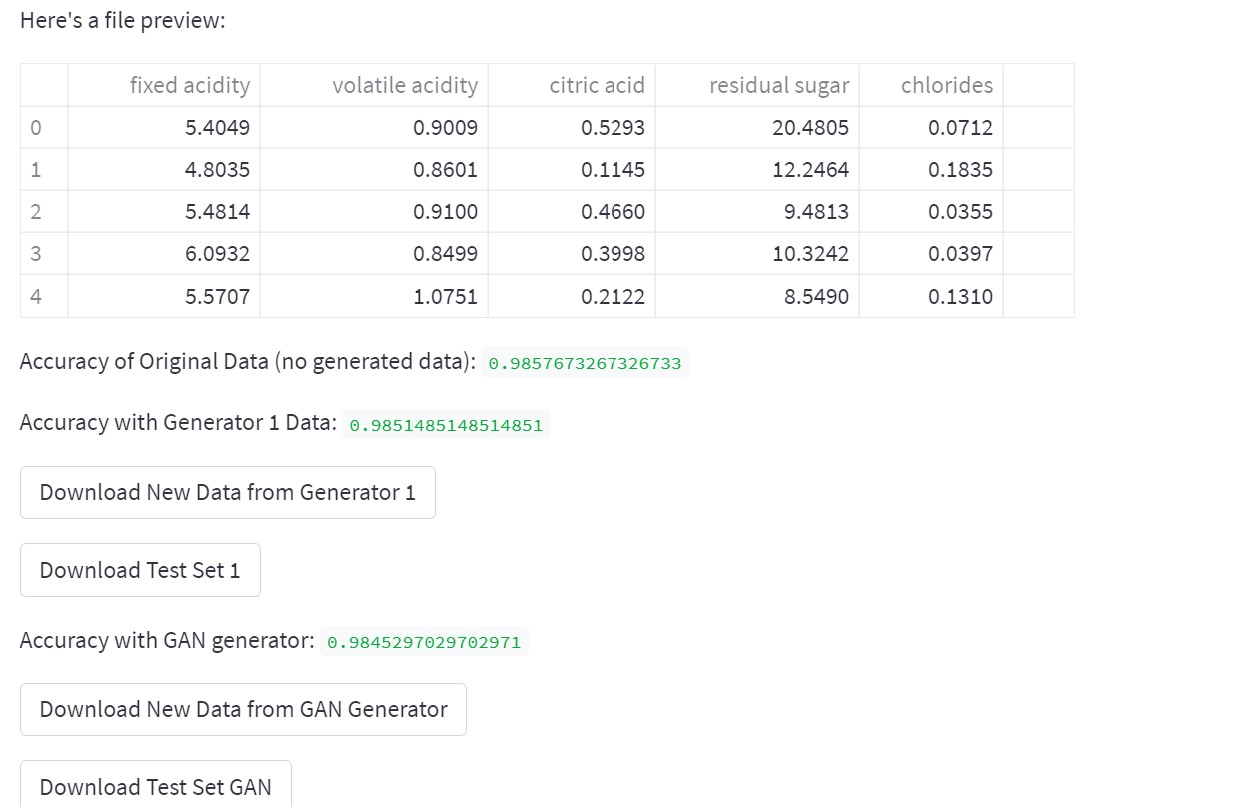Select residual sugar cell 20.4805
This screenshot has width=1233, height=807.
(x=810, y=128)
